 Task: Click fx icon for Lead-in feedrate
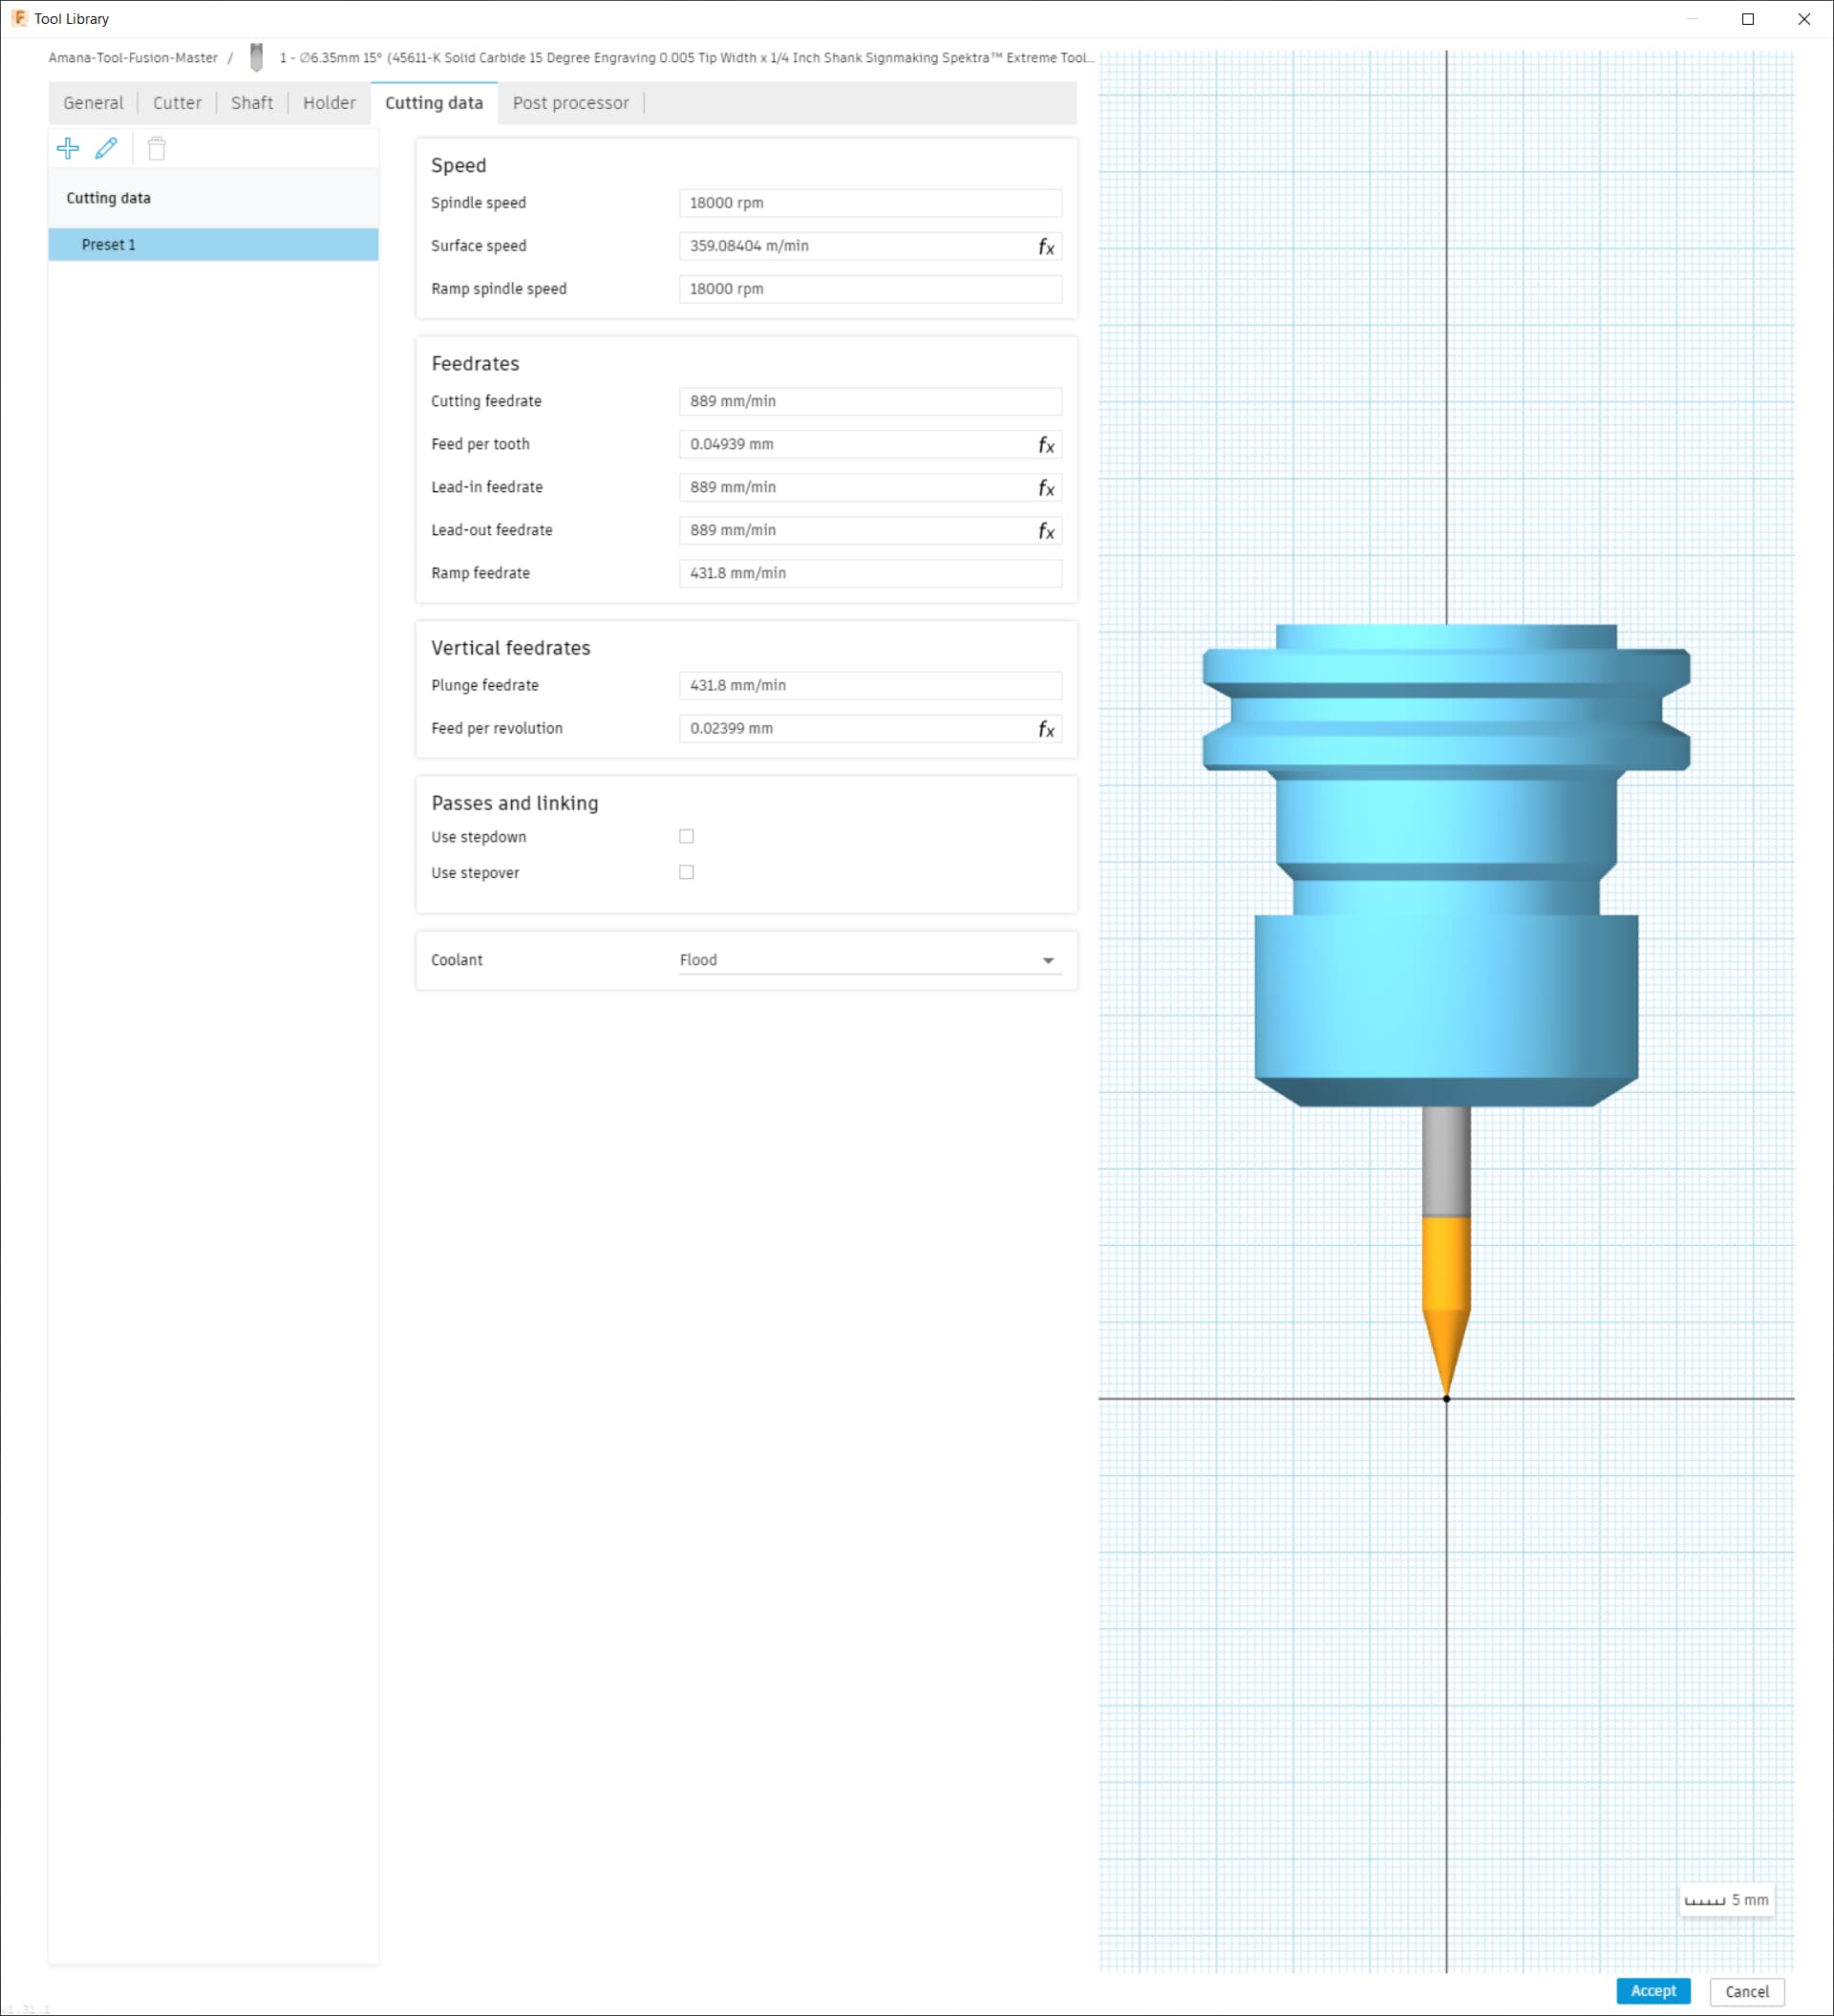[1046, 488]
